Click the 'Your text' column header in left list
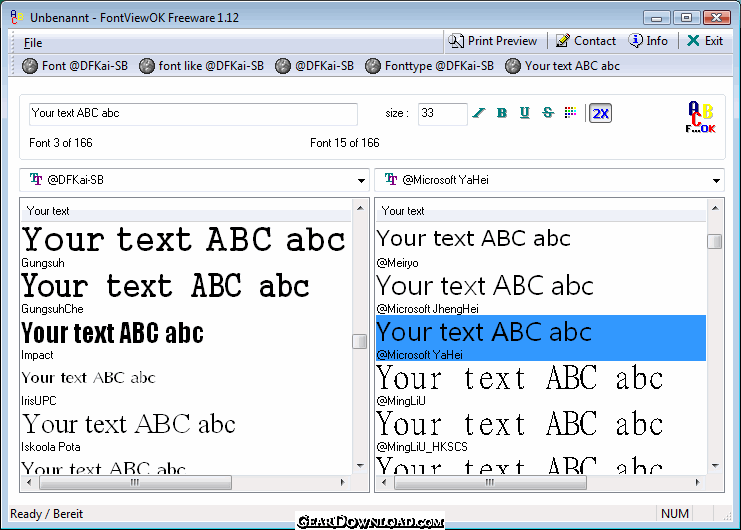This screenshot has height=530, width=741. (x=186, y=211)
